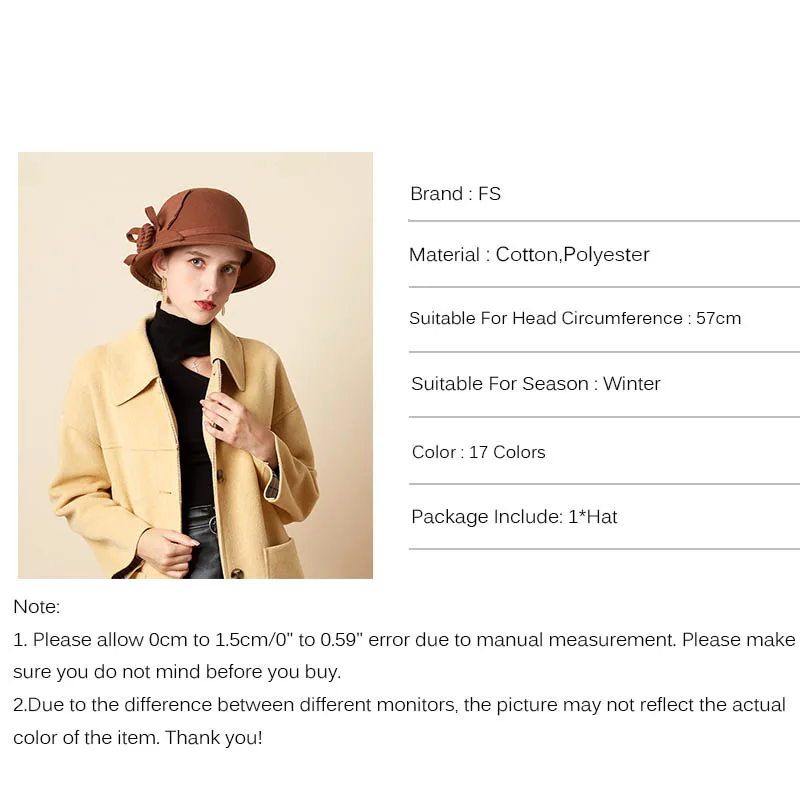
Task: Click the "Color : 17 Colors" text
Action: click(478, 452)
